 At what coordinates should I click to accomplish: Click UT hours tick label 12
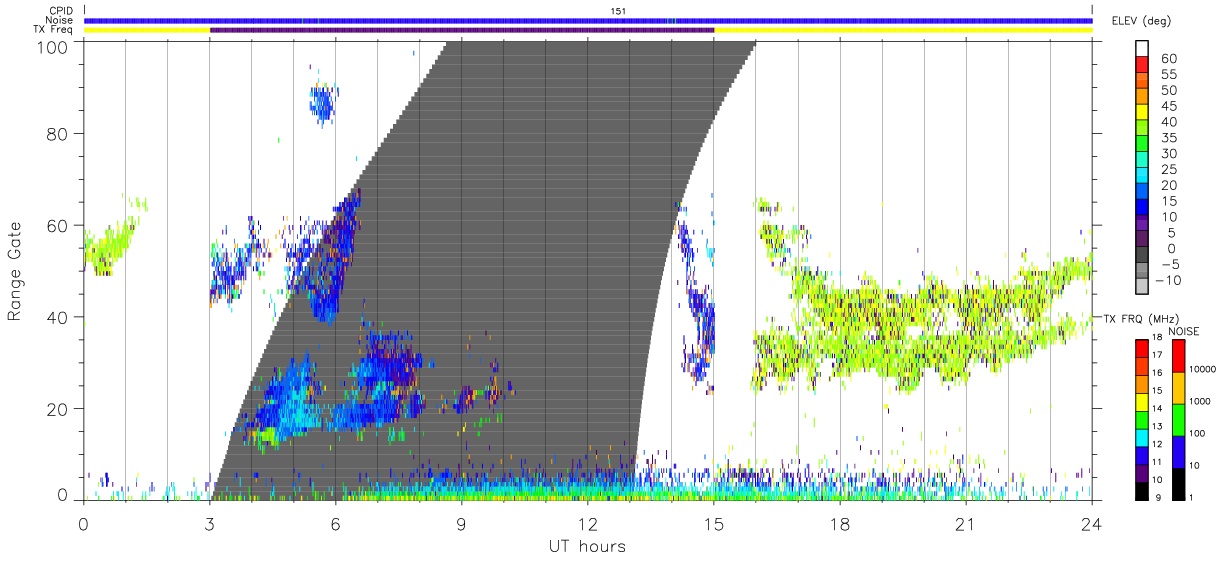tap(588, 524)
